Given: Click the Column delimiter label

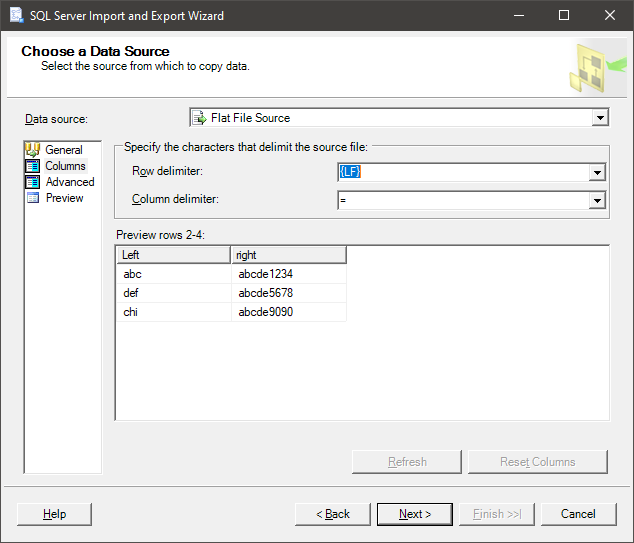Looking at the screenshot, I should click(175, 199).
